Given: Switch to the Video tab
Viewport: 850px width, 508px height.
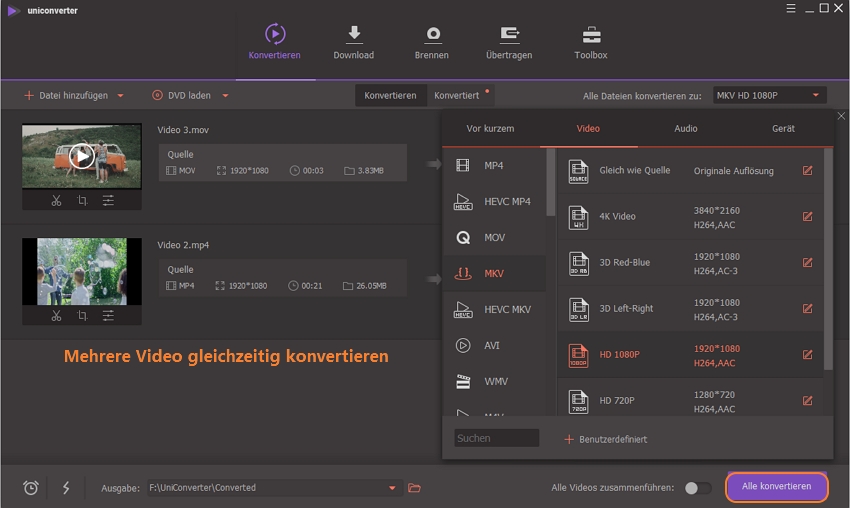Looking at the screenshot, I should tap(588, 128).
